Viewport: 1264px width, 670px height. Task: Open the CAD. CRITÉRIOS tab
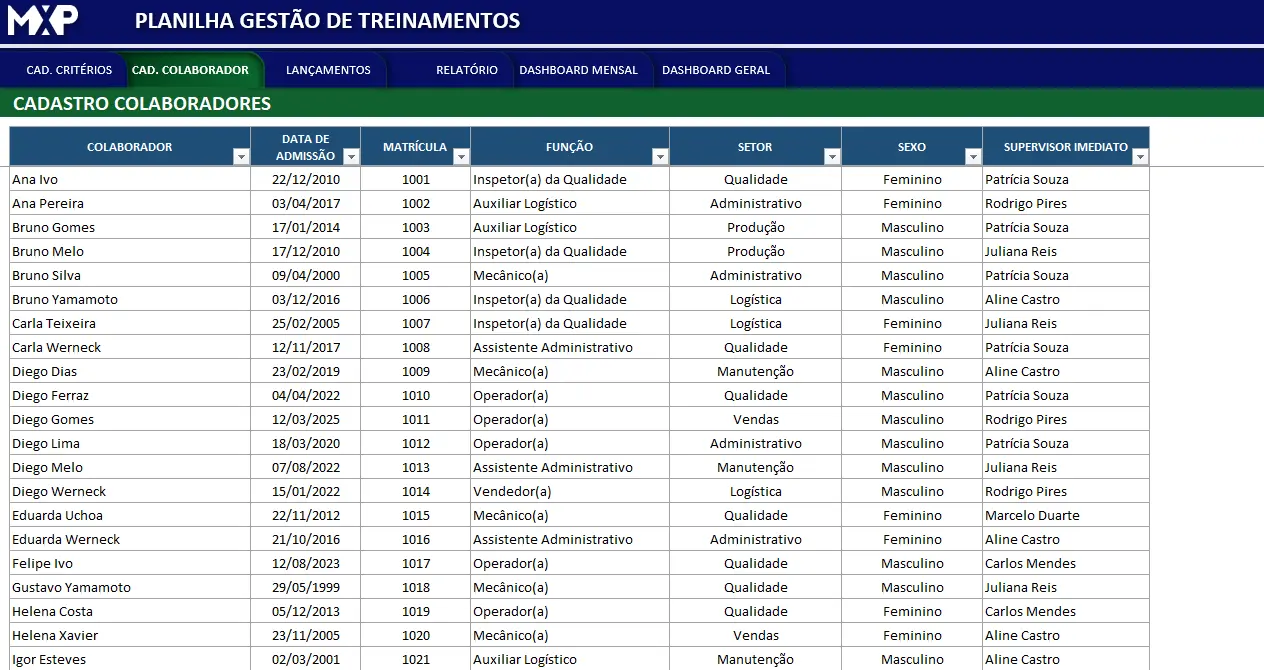pyautogui.click(x=69, y=70)
